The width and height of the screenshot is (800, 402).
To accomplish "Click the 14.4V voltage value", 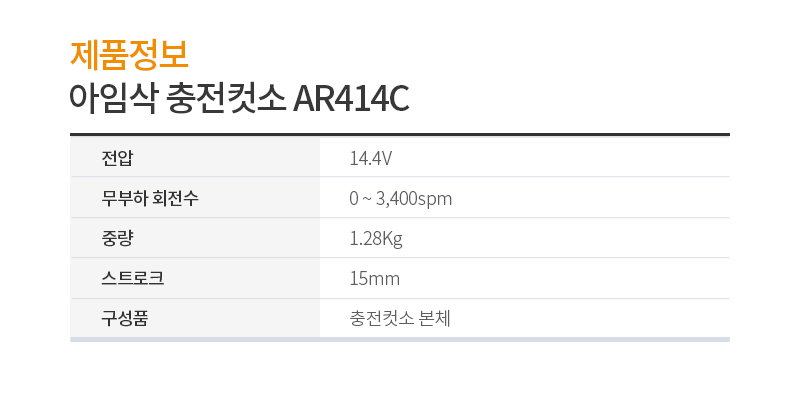I will coord(371,158).
